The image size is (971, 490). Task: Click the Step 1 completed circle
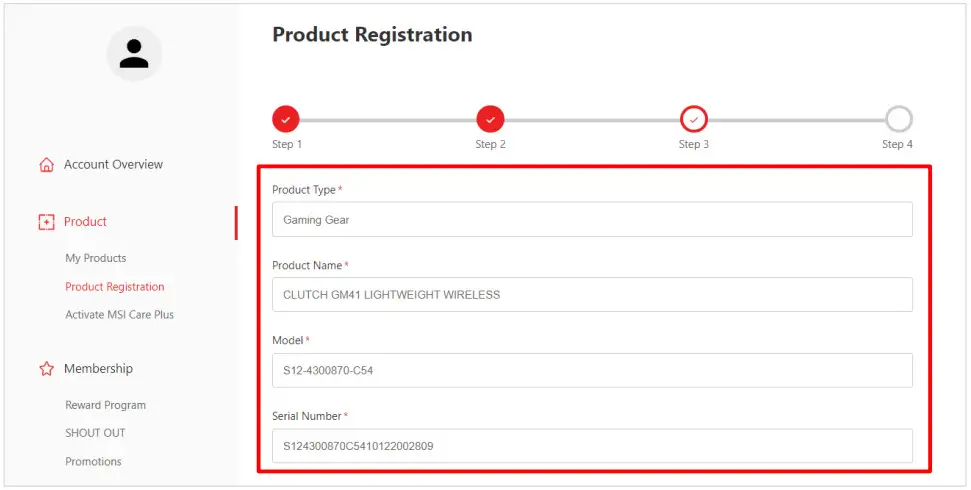(286, 120)
